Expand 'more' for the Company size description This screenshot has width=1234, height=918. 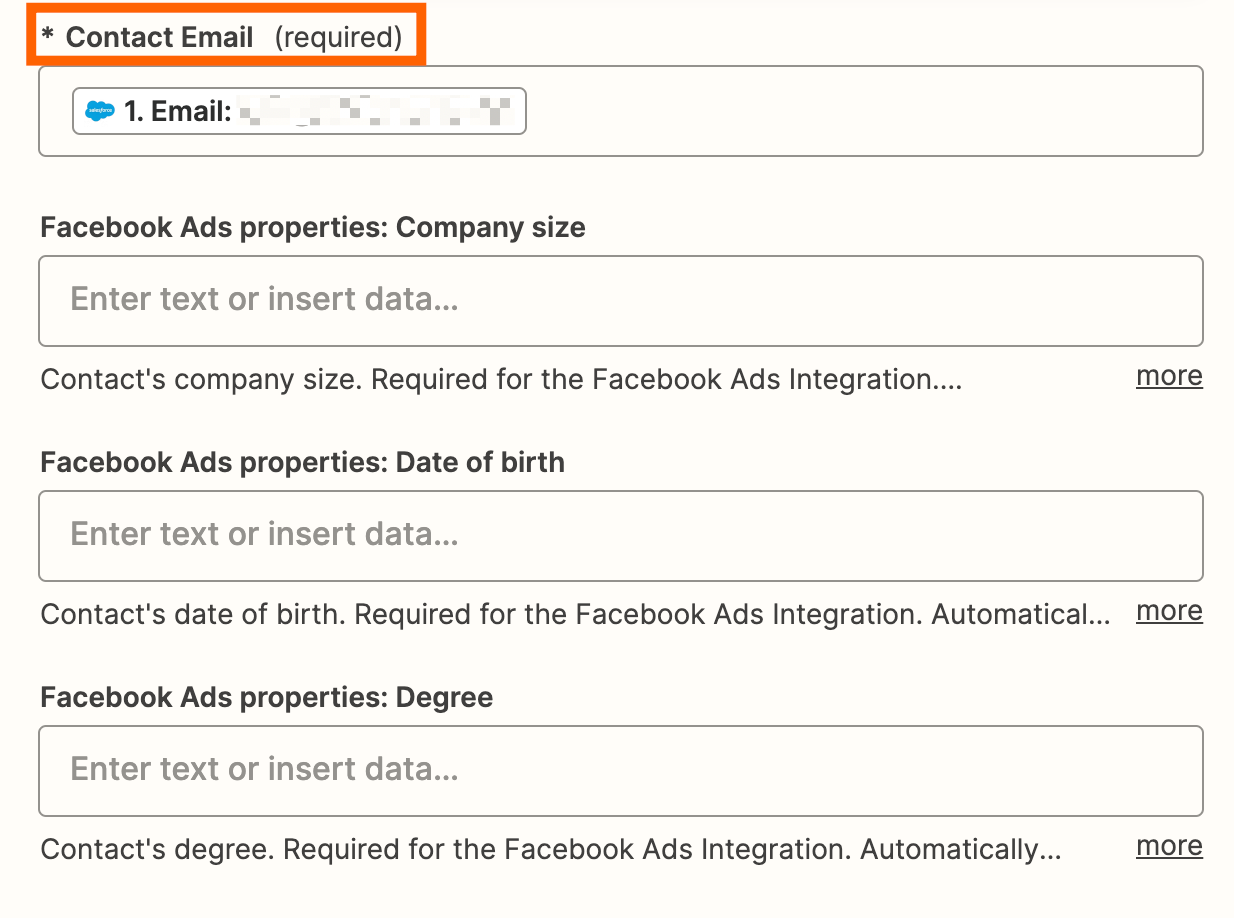(x=1169, y=377)
